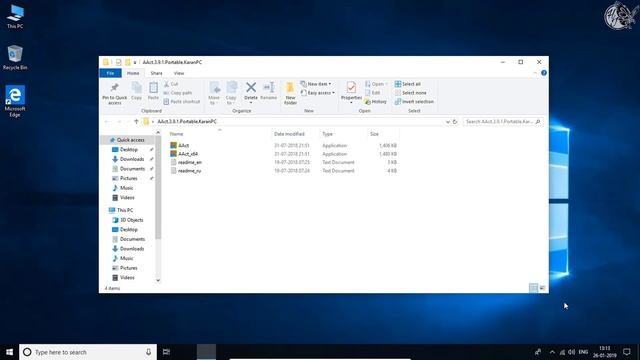Switch to the Share ribbon tab
Screen dimensions: 640x360
(156, 73)
